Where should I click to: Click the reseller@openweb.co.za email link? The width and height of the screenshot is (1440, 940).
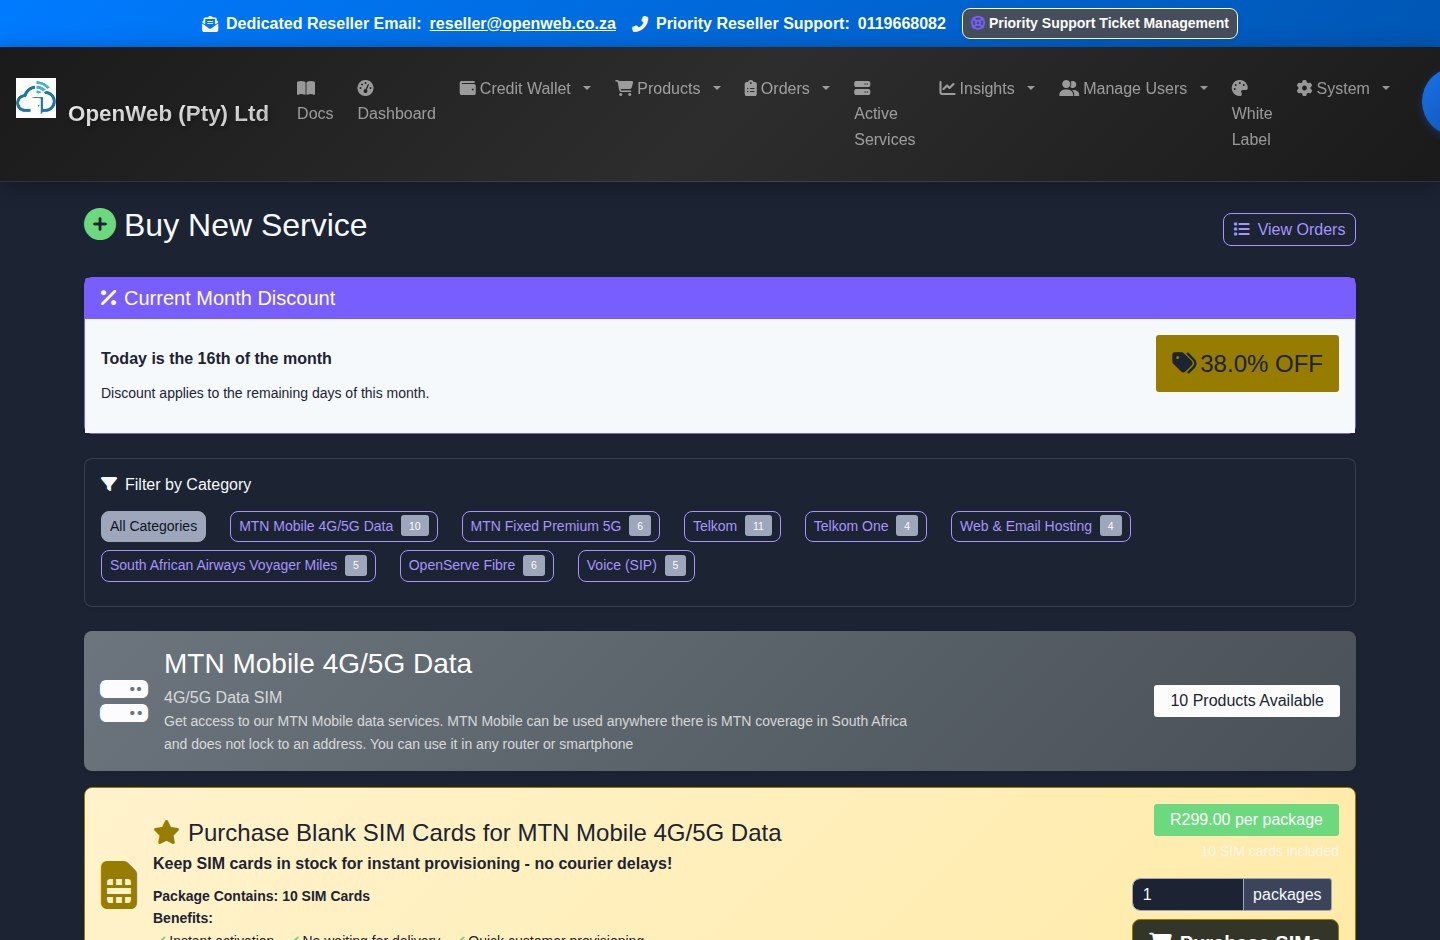point(523,23)
